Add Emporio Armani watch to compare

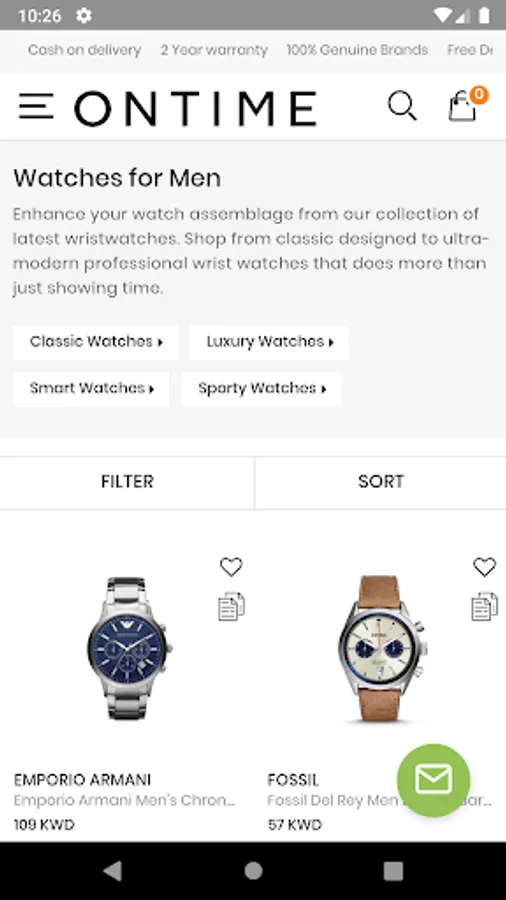231,606
